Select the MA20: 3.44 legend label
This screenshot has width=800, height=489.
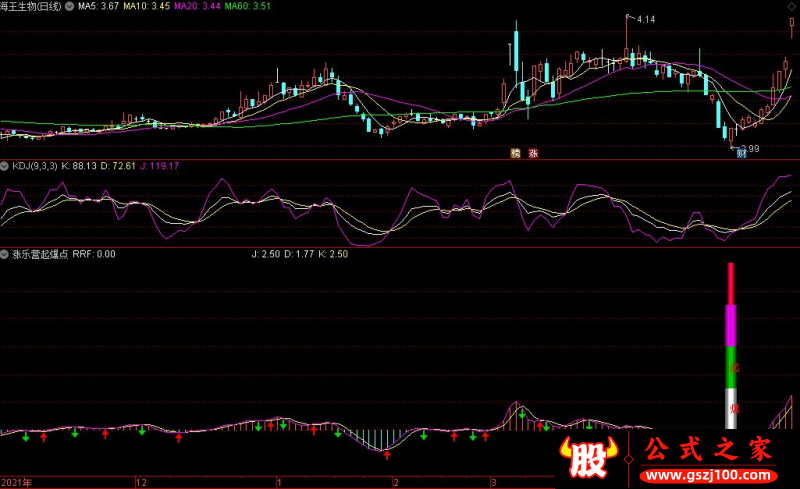[x=197, y=6]
